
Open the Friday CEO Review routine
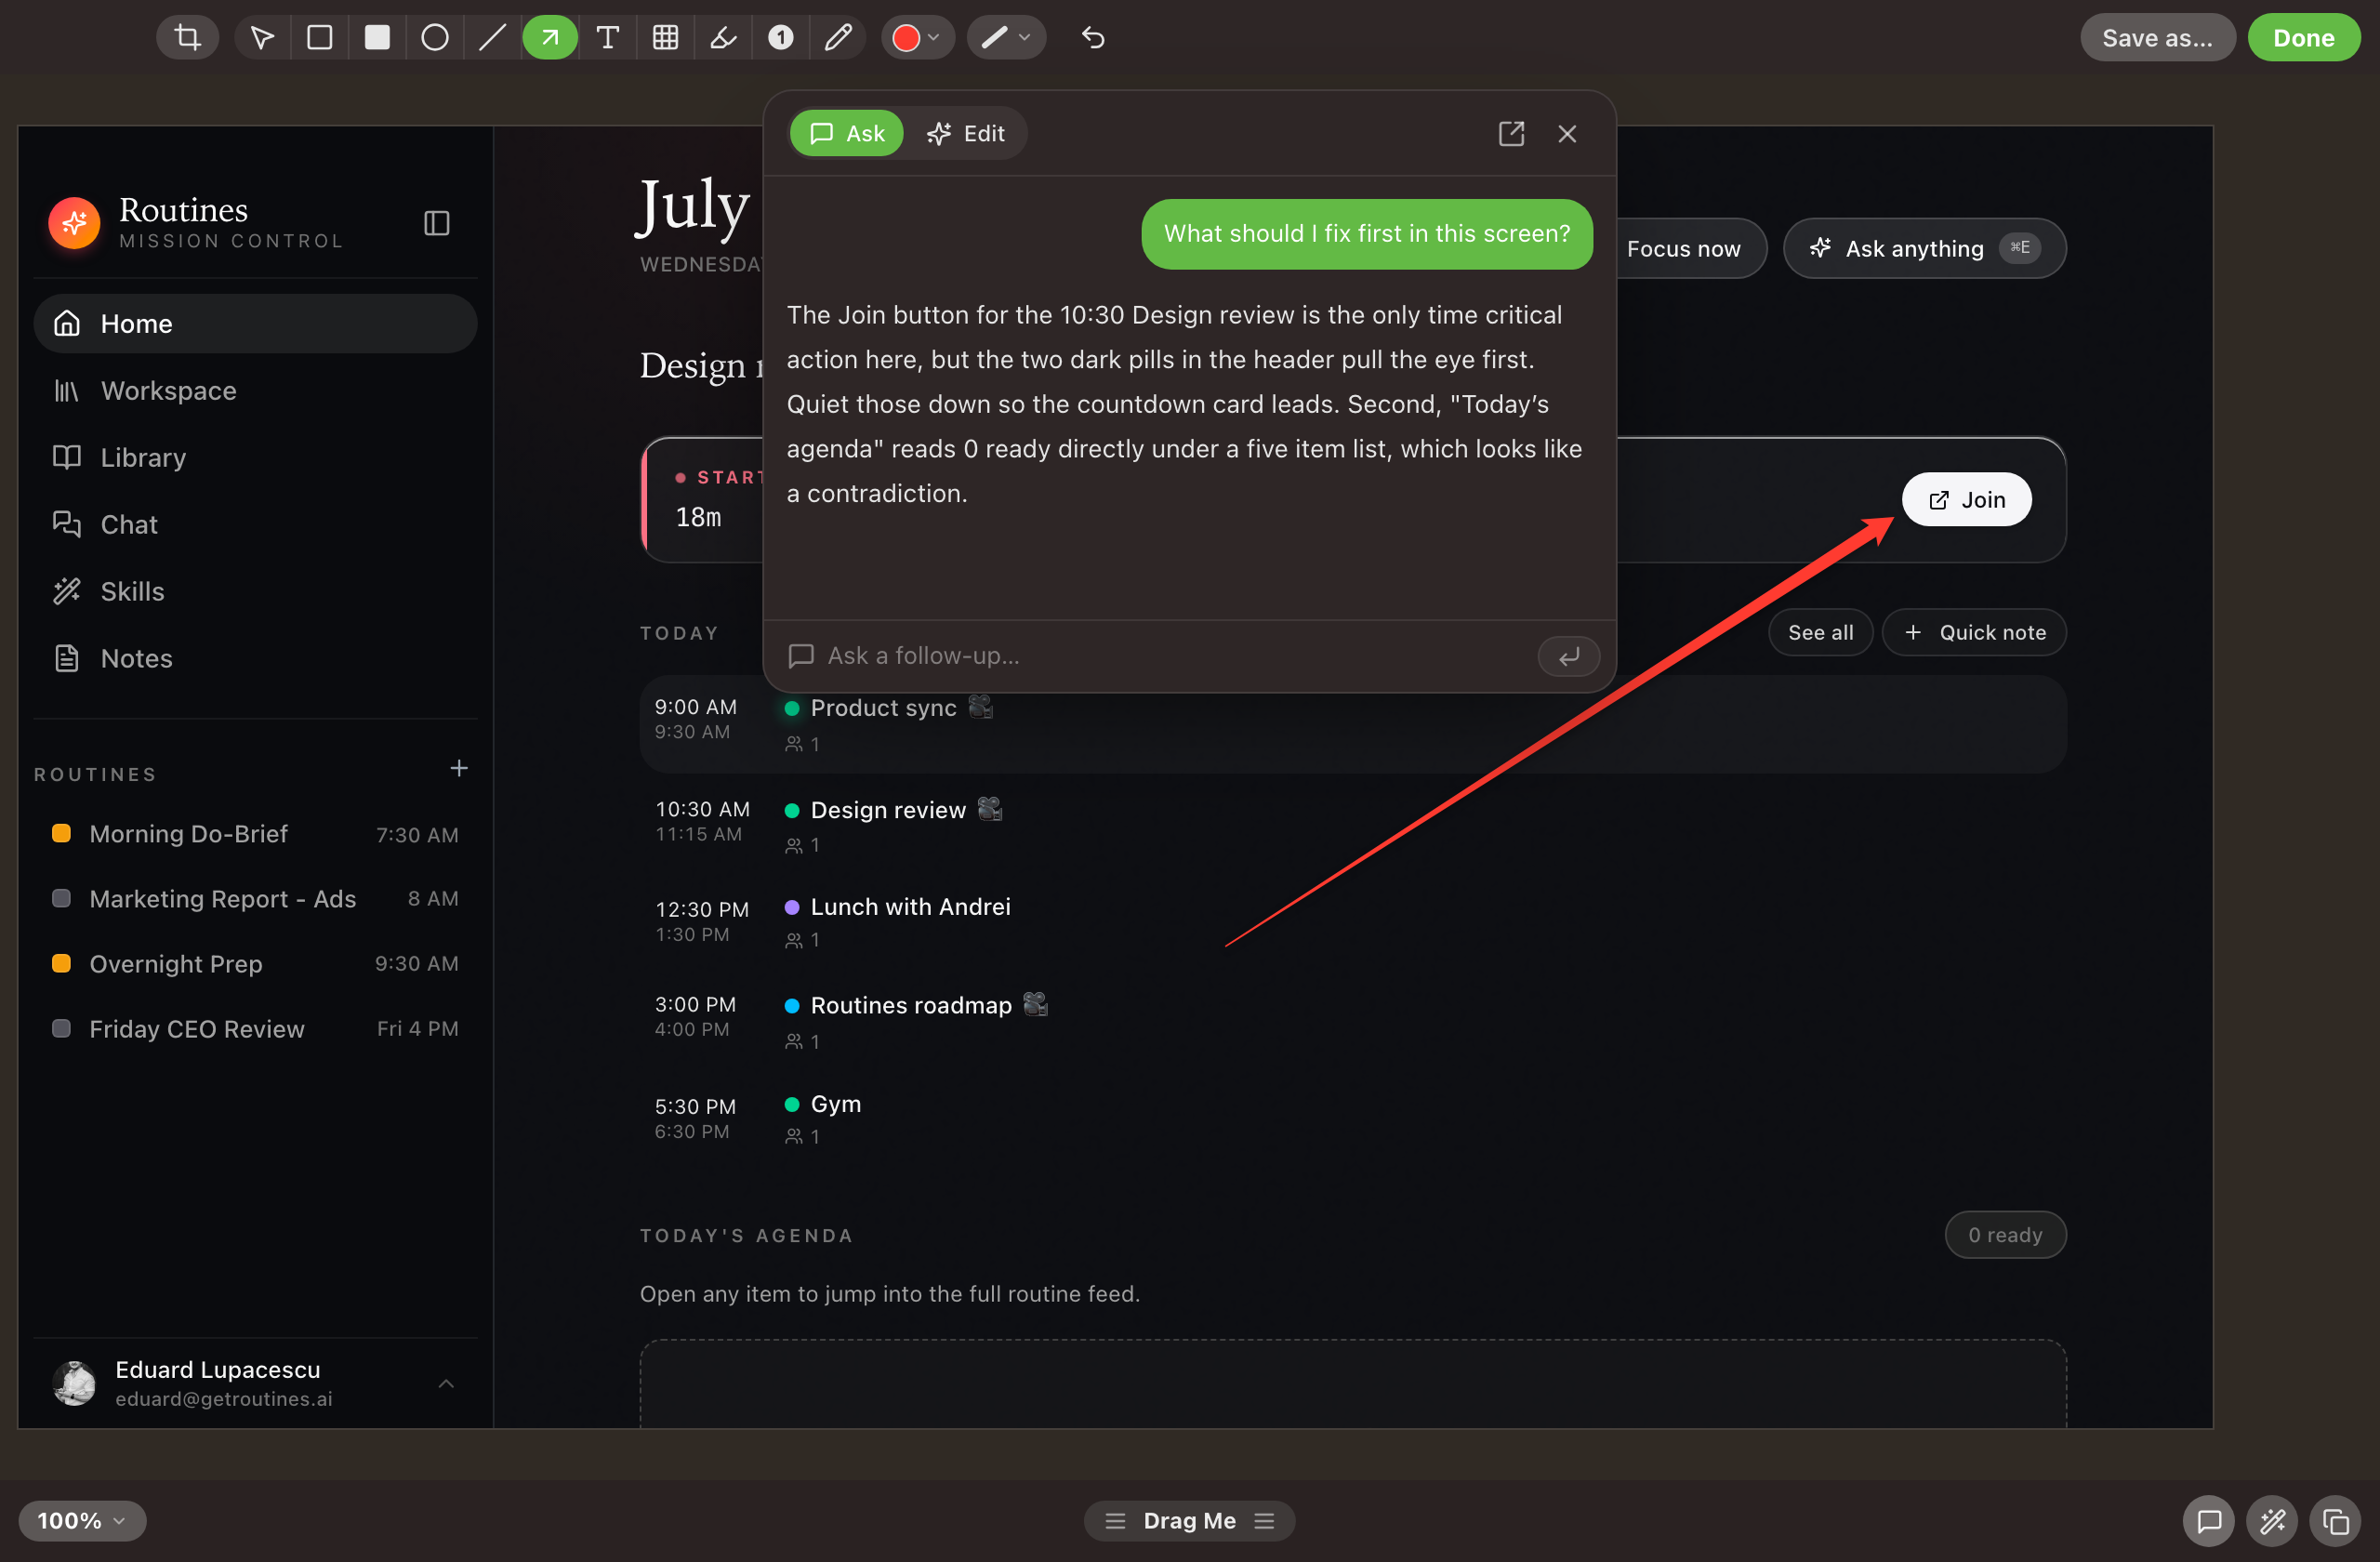pyautogui.click(x=255, y=1029)
